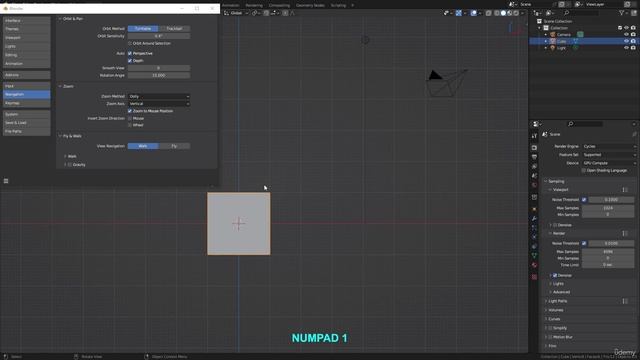The height and width of the screenshot is (360, 640).
Task: Open the Object Constraints properties tab
Action: (x=534, y=247)
